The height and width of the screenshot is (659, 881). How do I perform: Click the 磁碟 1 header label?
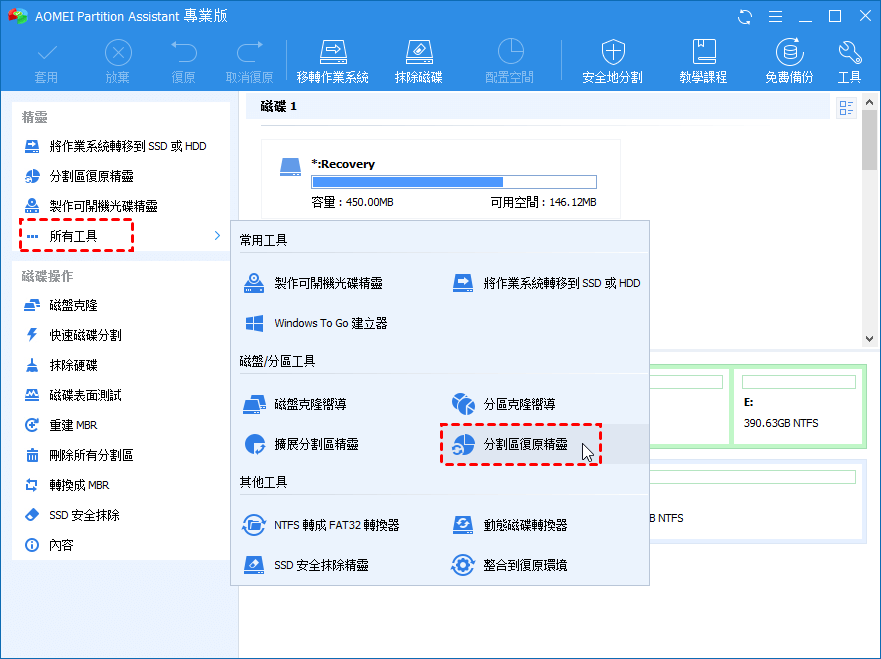tap(279, 106)
